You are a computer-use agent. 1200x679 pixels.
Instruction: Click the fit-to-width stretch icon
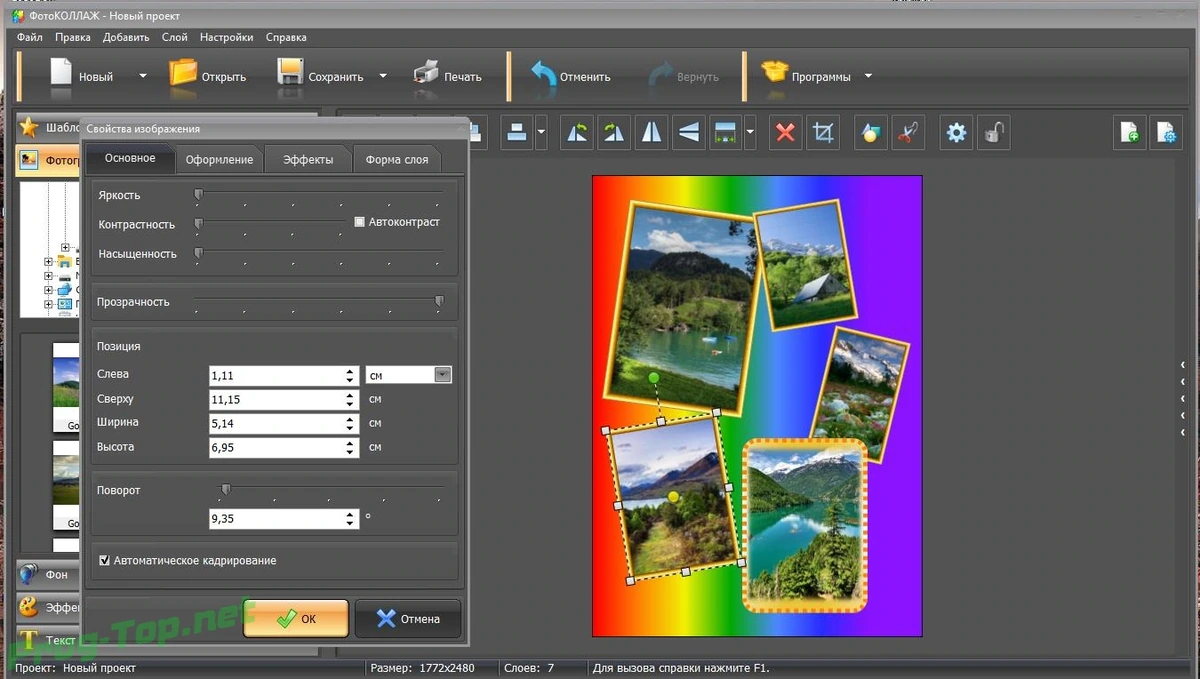pyautogui.click(x=725, y=133)
